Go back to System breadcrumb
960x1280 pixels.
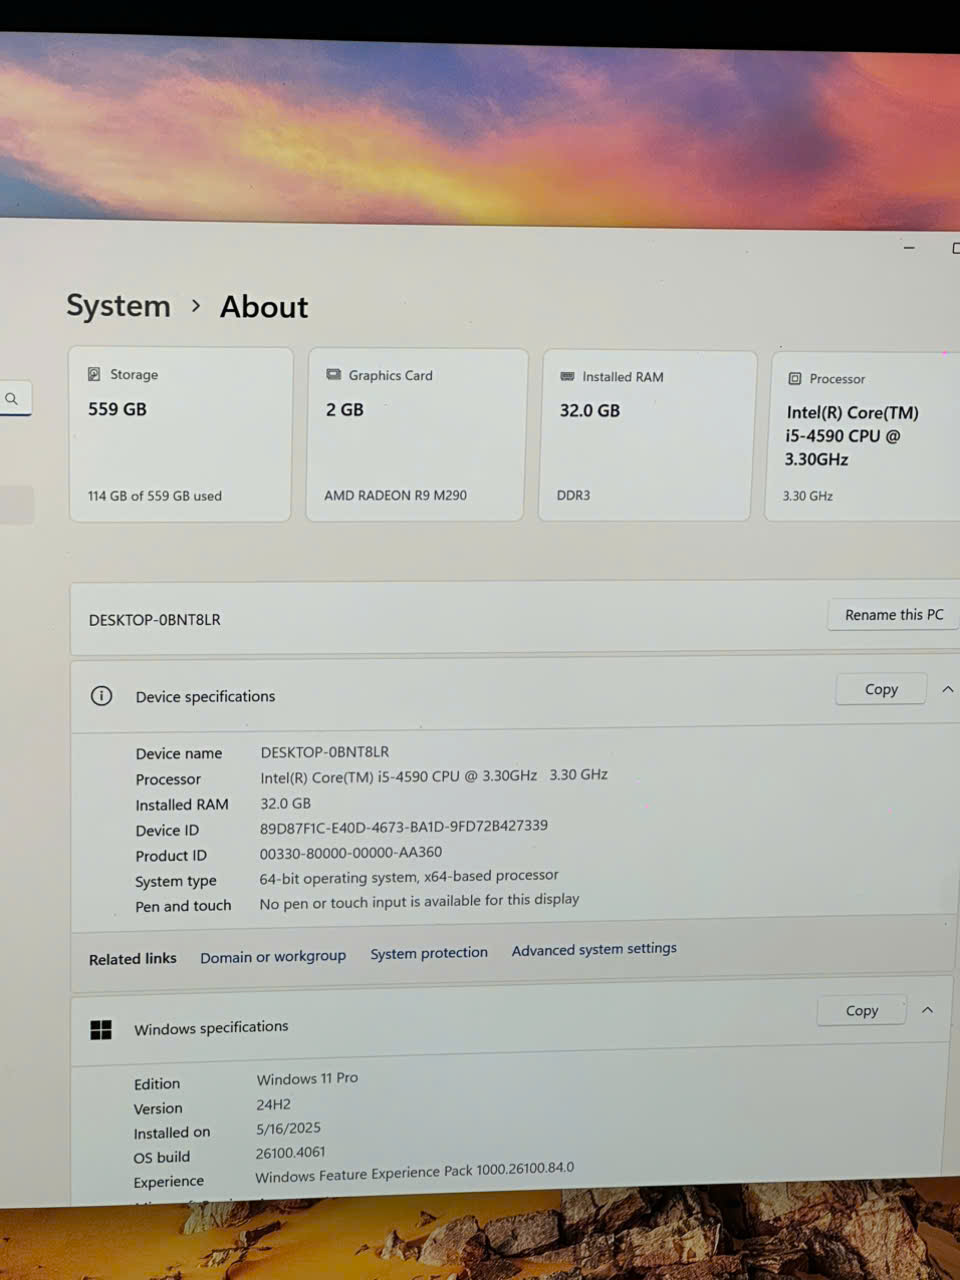point(118,305)
